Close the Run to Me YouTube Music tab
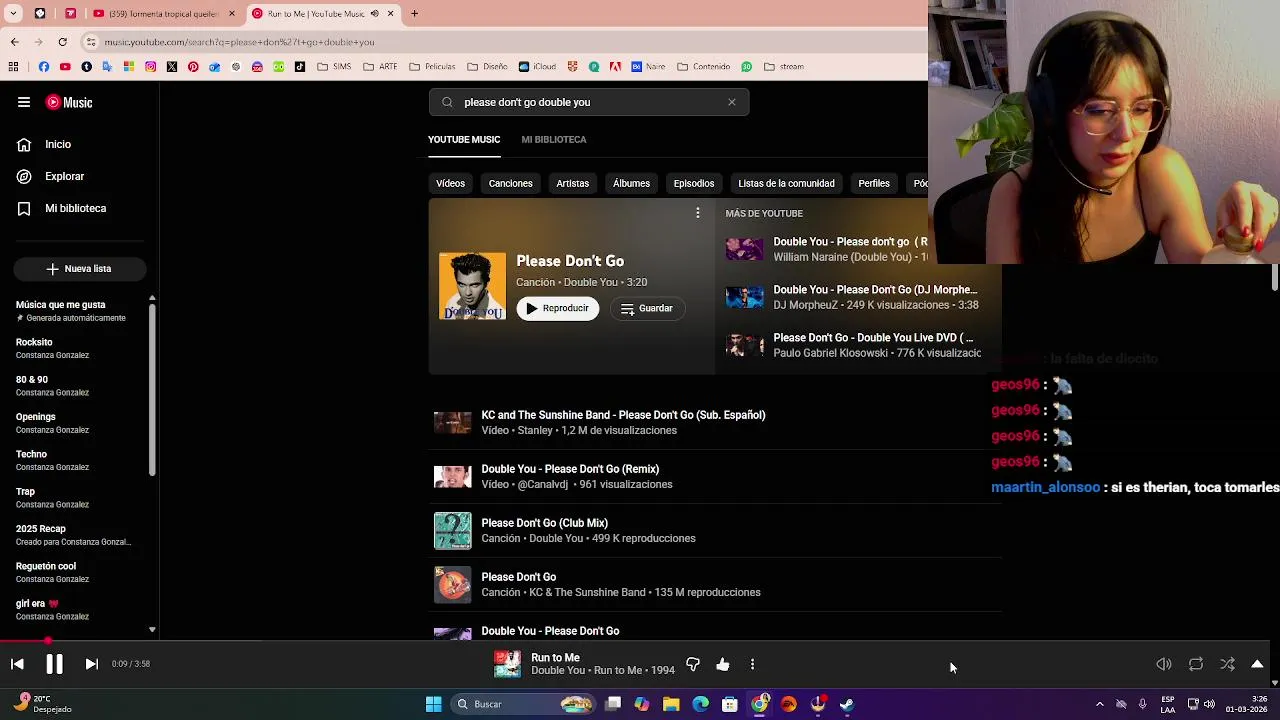This screenshot has height=720, width=1280. coord(391,14)
